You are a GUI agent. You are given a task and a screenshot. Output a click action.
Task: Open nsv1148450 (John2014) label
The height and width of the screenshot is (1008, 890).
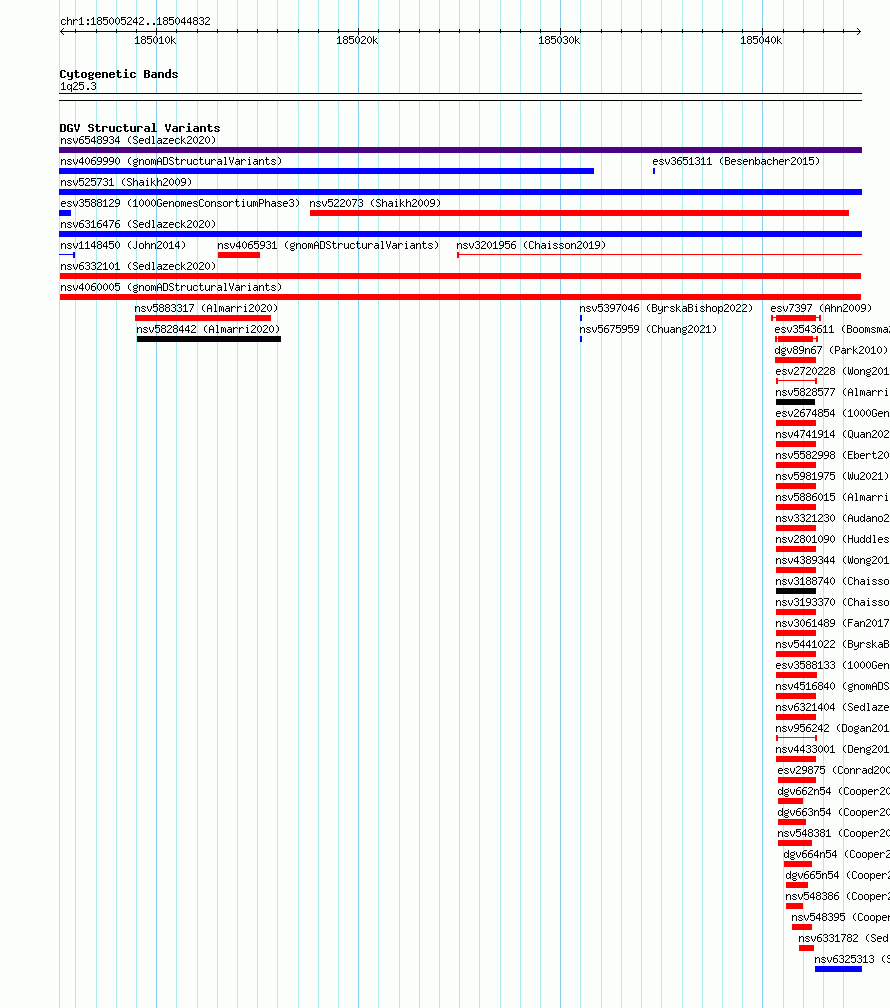pyautogui.click(x=123, y=246)
